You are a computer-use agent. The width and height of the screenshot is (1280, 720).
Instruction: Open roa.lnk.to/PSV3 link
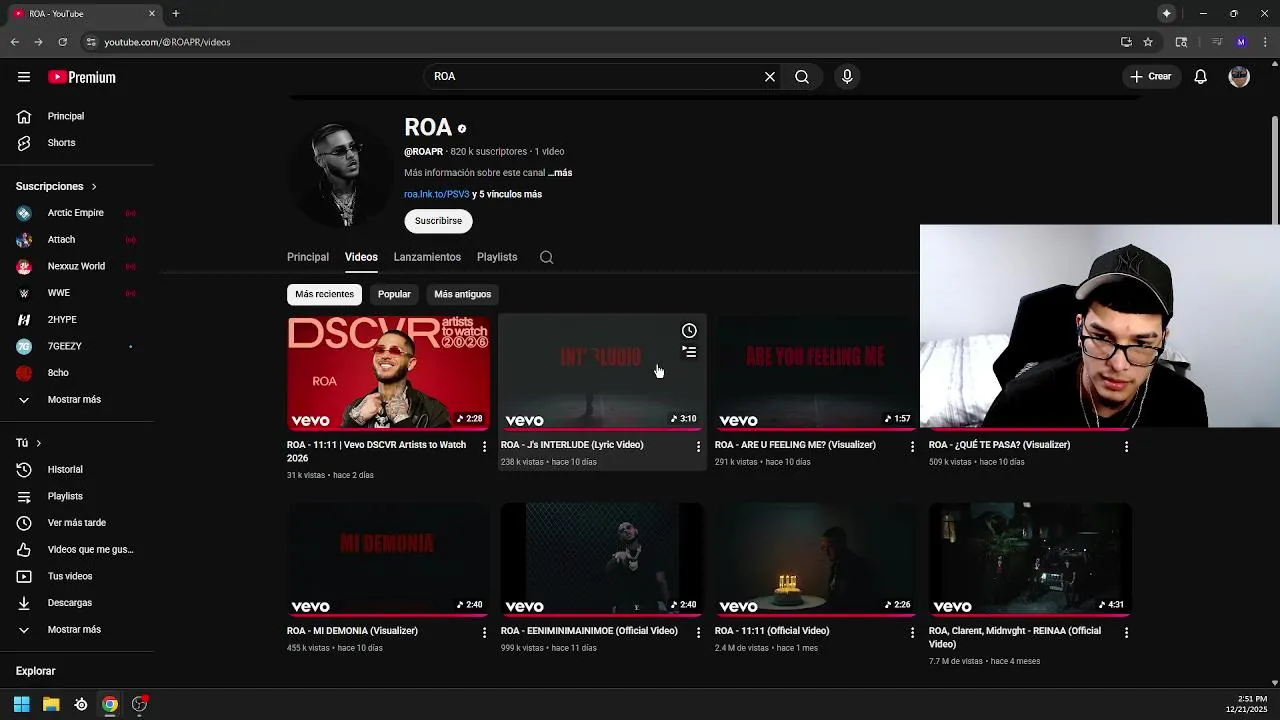(x=436, y=194)
